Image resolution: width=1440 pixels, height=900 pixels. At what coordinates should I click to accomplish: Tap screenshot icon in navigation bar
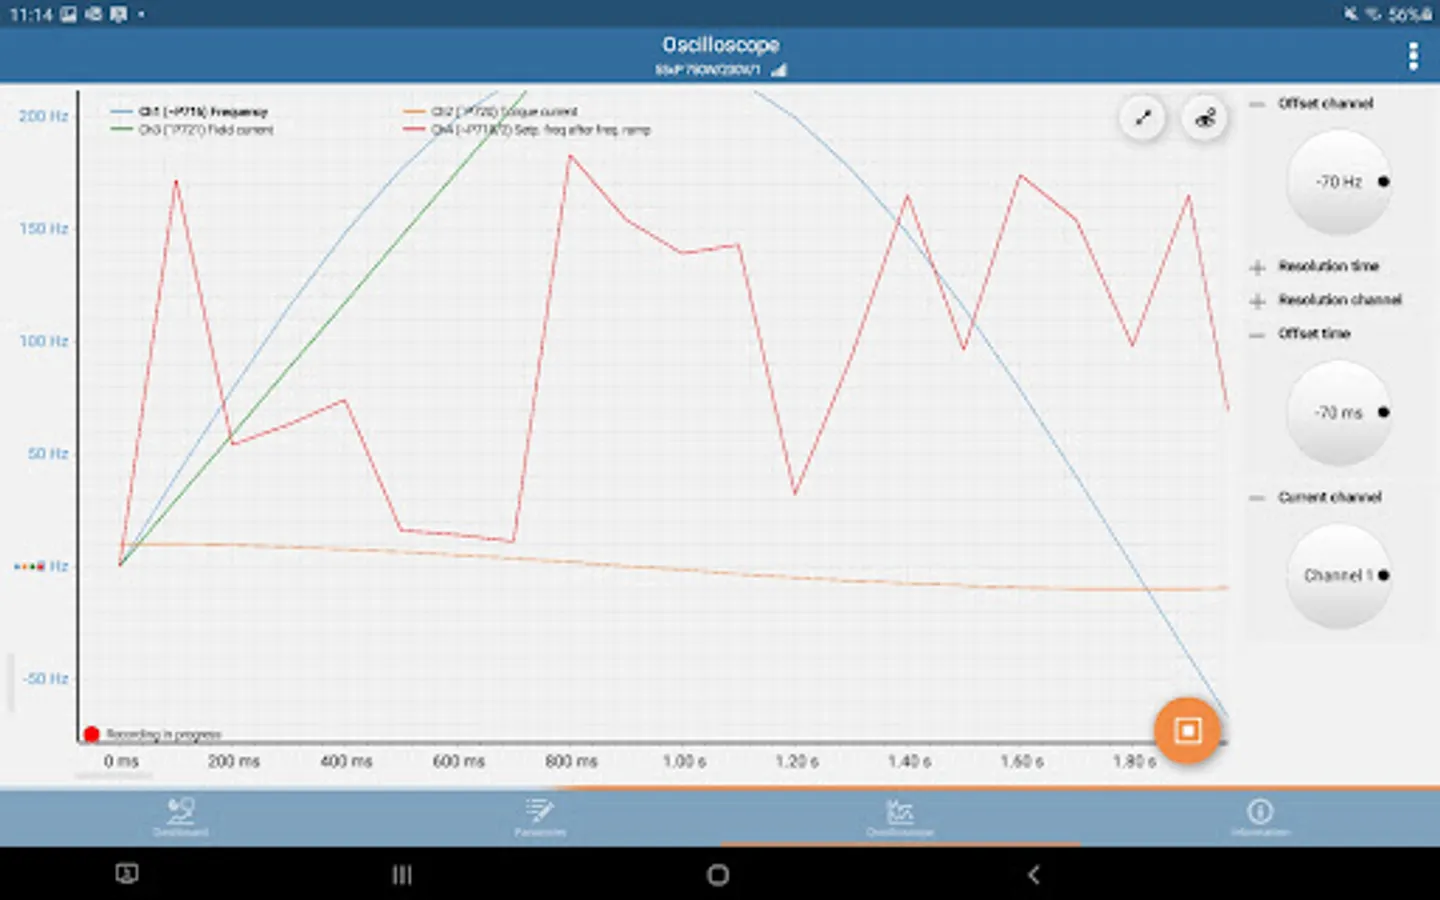pyautogui.click(x=127, y=874)
